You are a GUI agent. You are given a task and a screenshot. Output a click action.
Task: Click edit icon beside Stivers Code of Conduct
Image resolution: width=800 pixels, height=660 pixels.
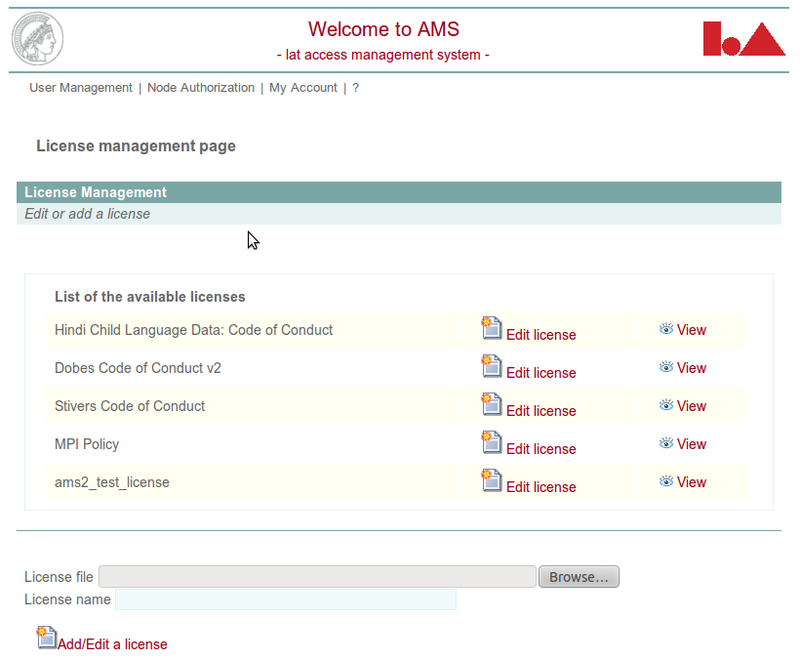pyautogui.click(x=491, y=404)
